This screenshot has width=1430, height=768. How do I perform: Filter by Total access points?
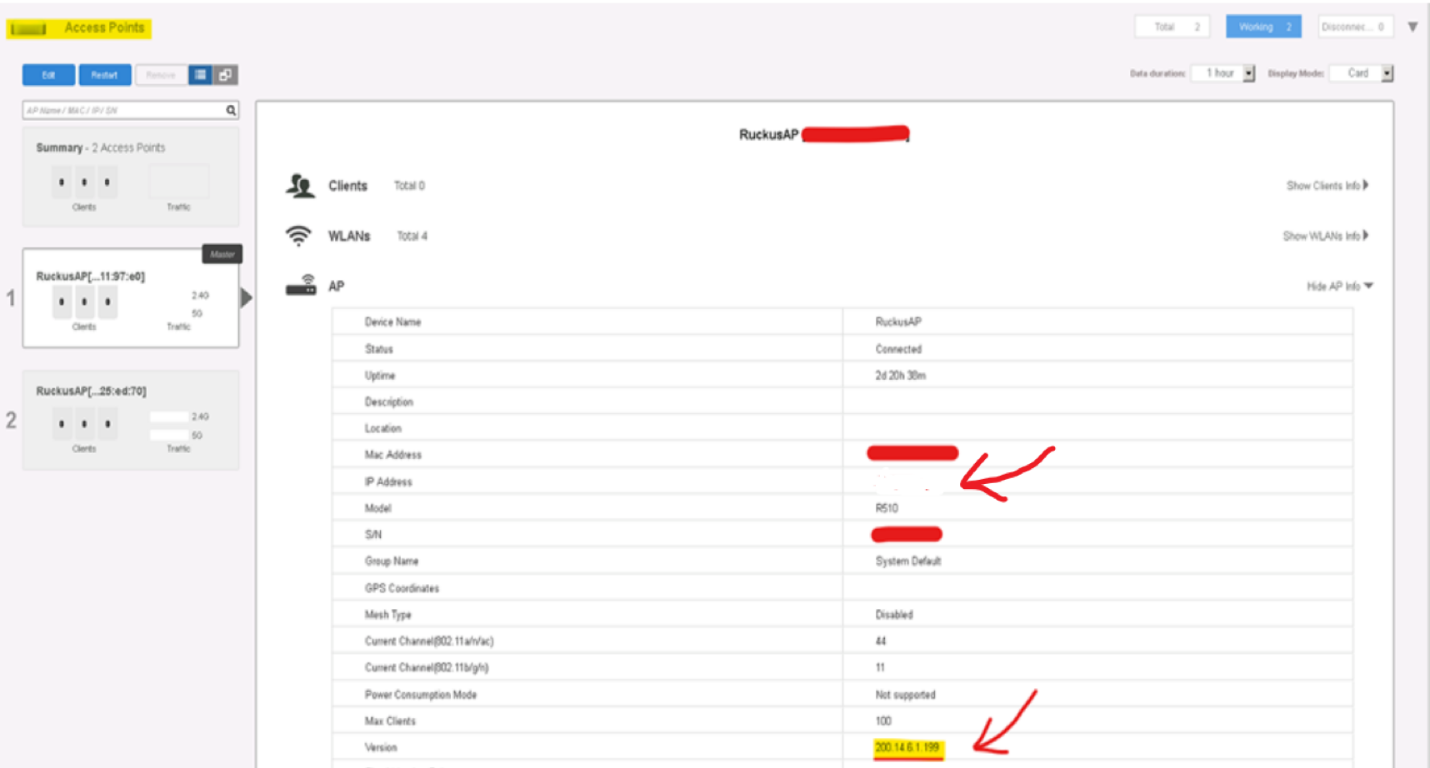tap(1172, 27)
